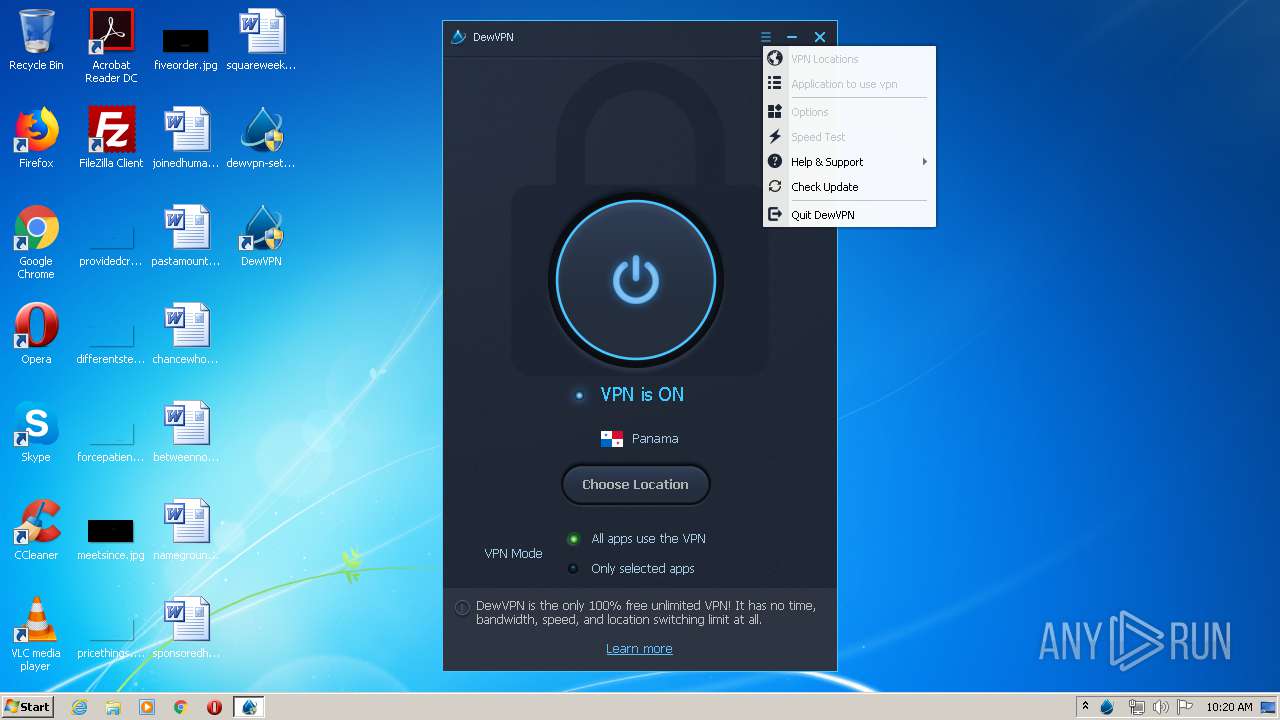The width and height of the screenshot is (1280, 720).
Task: Click the lightning icon beside Speed Test
Action: pos(774,137)
